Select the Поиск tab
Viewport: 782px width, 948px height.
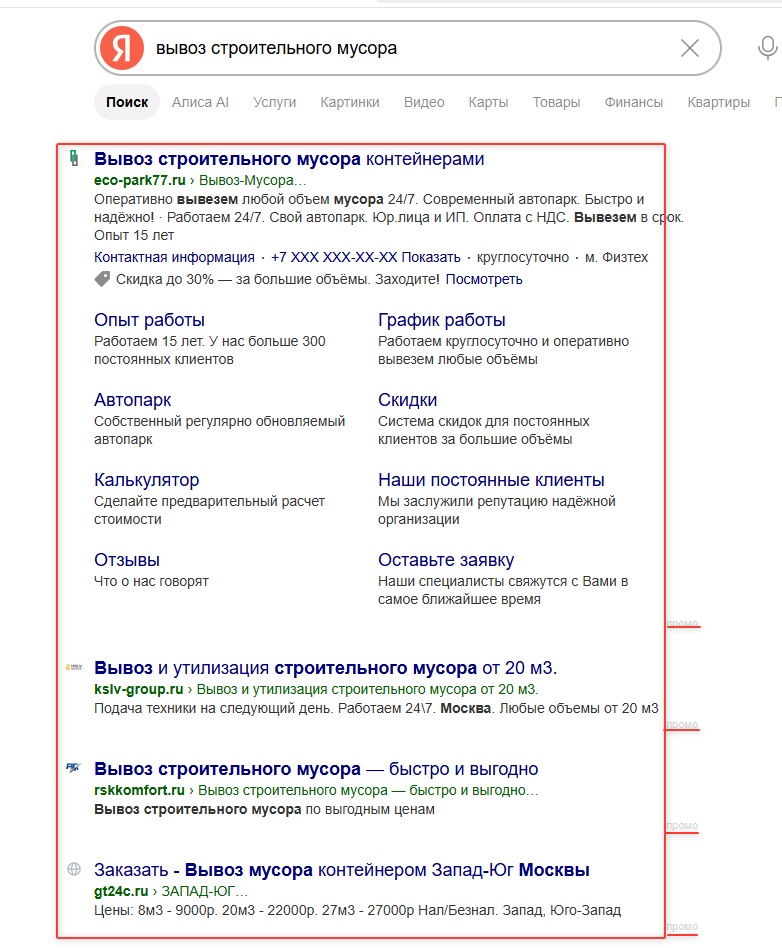(127, 102)
